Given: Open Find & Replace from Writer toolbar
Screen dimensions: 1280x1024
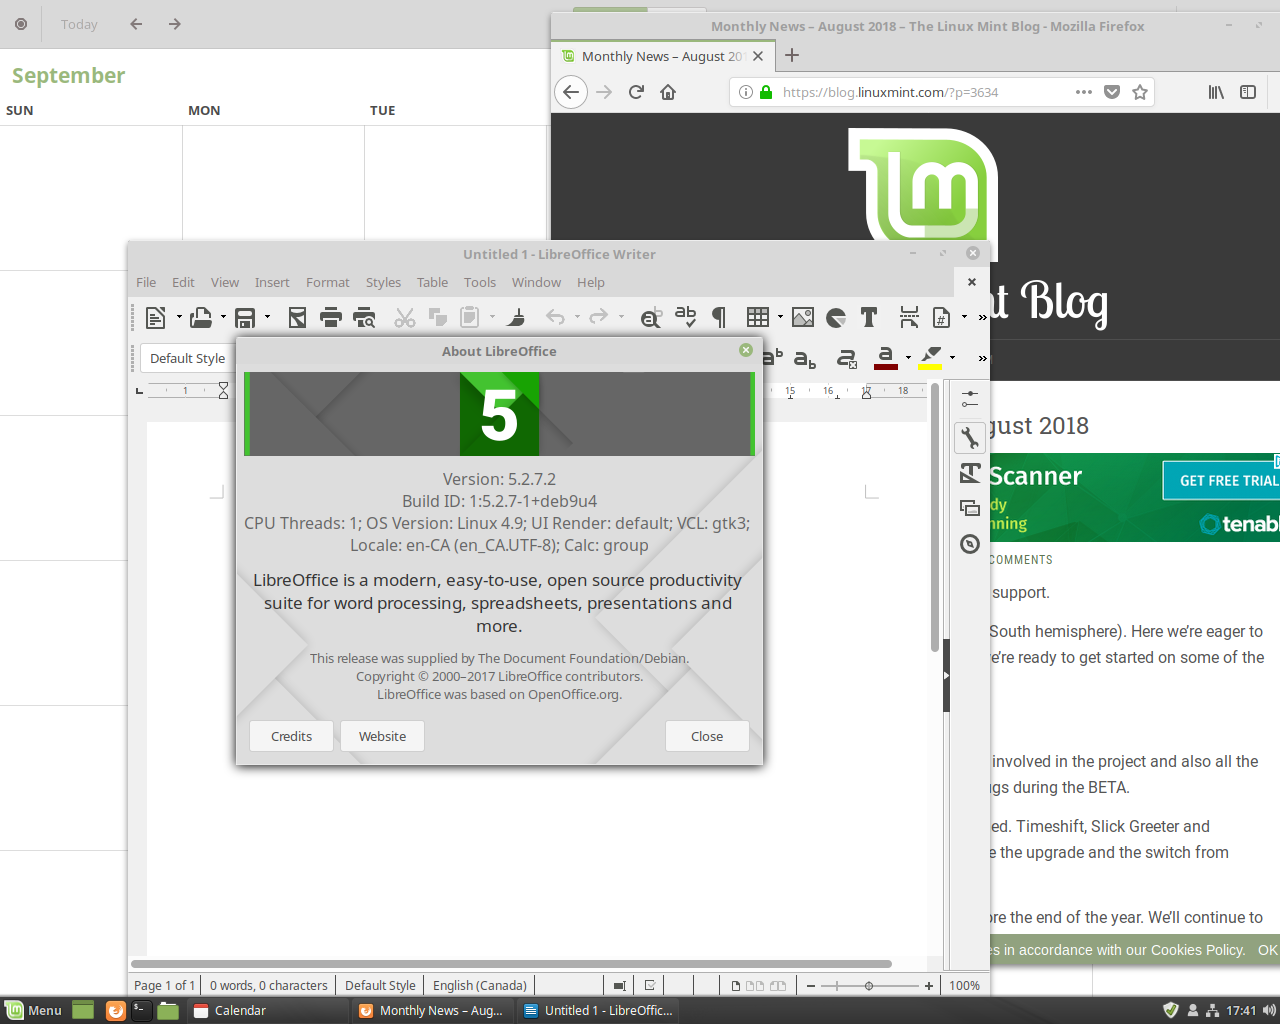Looking at the screenshot, I should point(651,318).
